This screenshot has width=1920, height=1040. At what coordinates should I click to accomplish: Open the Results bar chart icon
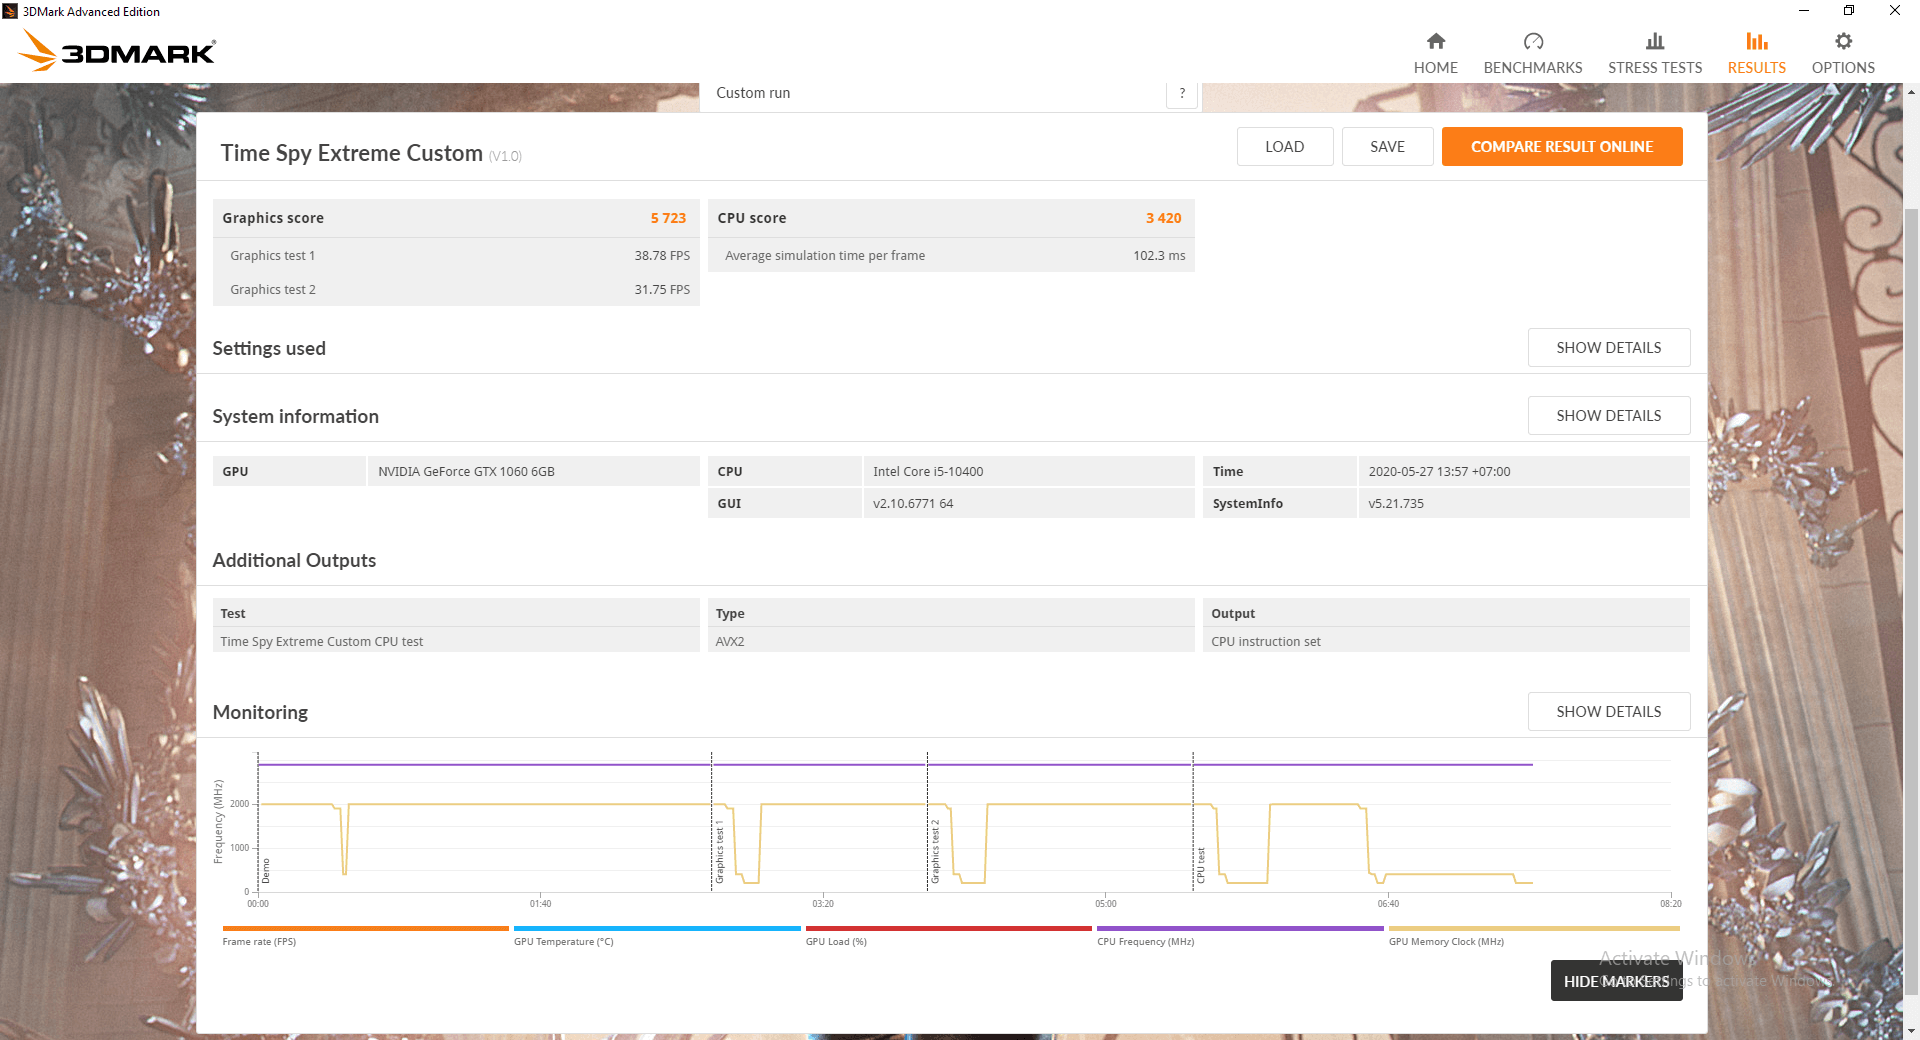1756,41
